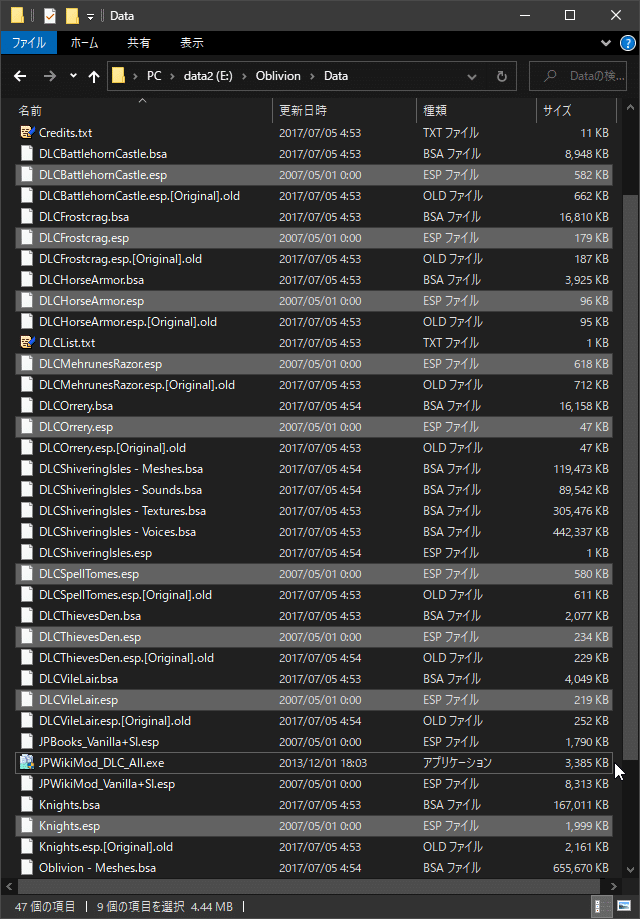Select the DLCVileLair.esp file

(x=314, y=700)
